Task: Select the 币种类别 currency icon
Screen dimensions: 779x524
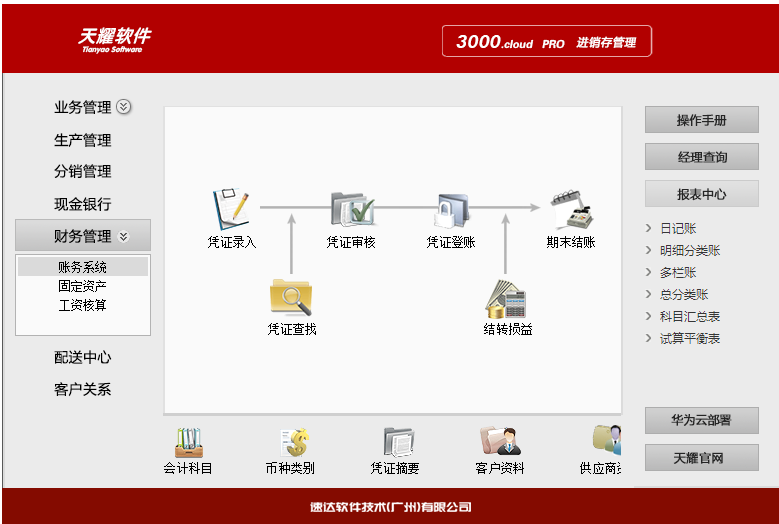Action: click(290, 442)
